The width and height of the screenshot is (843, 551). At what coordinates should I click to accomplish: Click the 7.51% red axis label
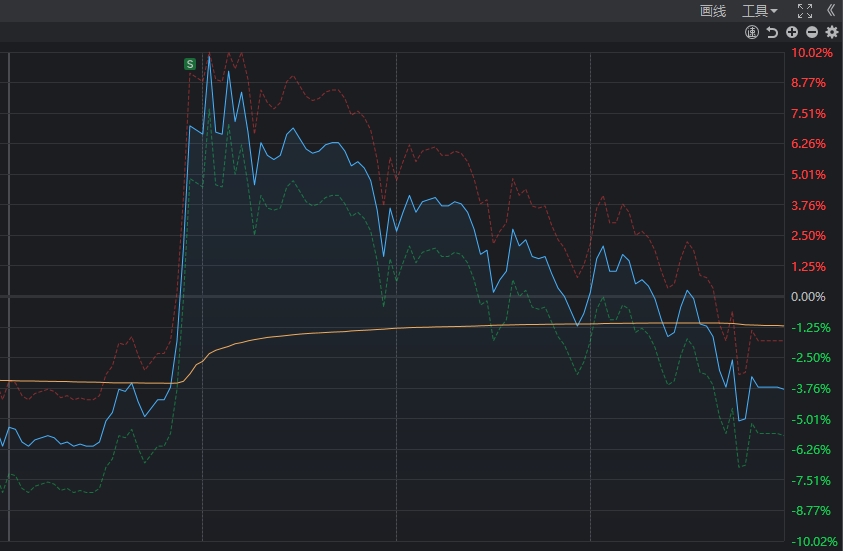808,113
